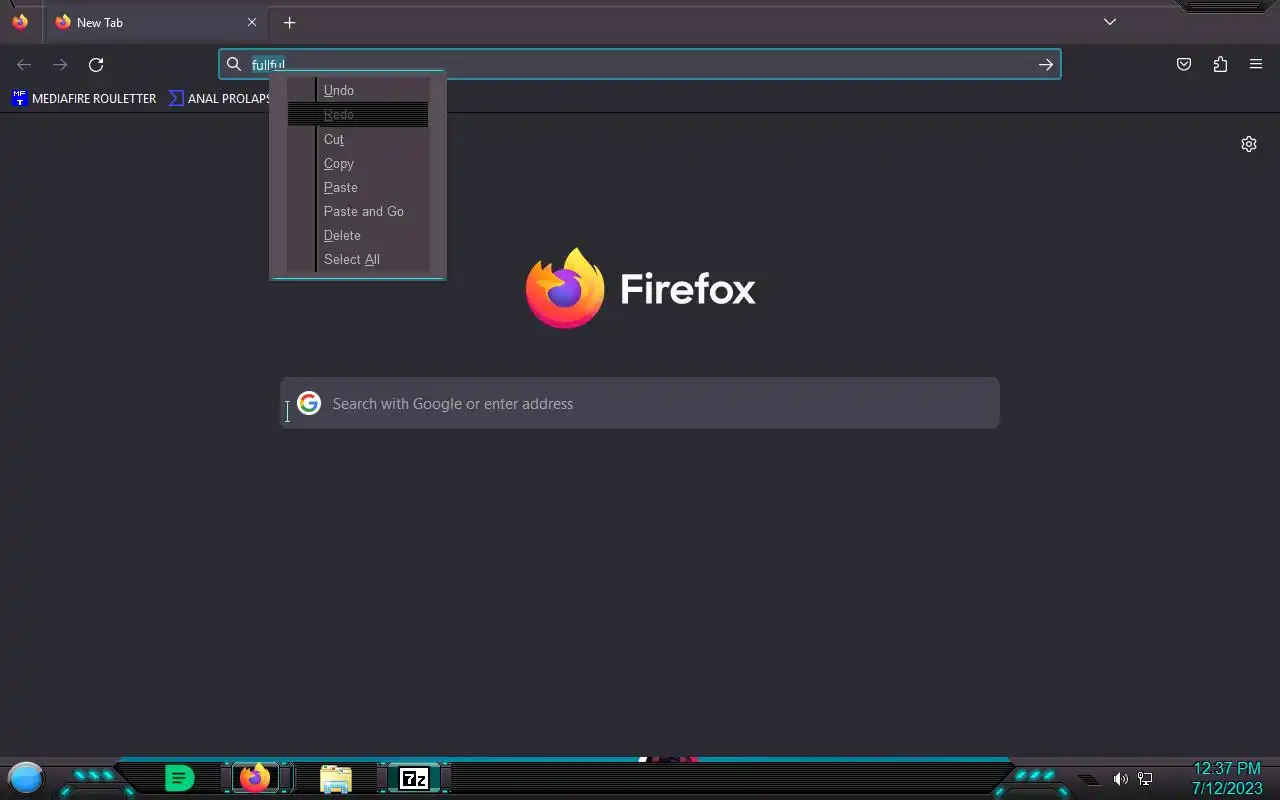The image size is (1280, 800).
Task: Choose Paste from context menu
Action: [x=358, y=187]
